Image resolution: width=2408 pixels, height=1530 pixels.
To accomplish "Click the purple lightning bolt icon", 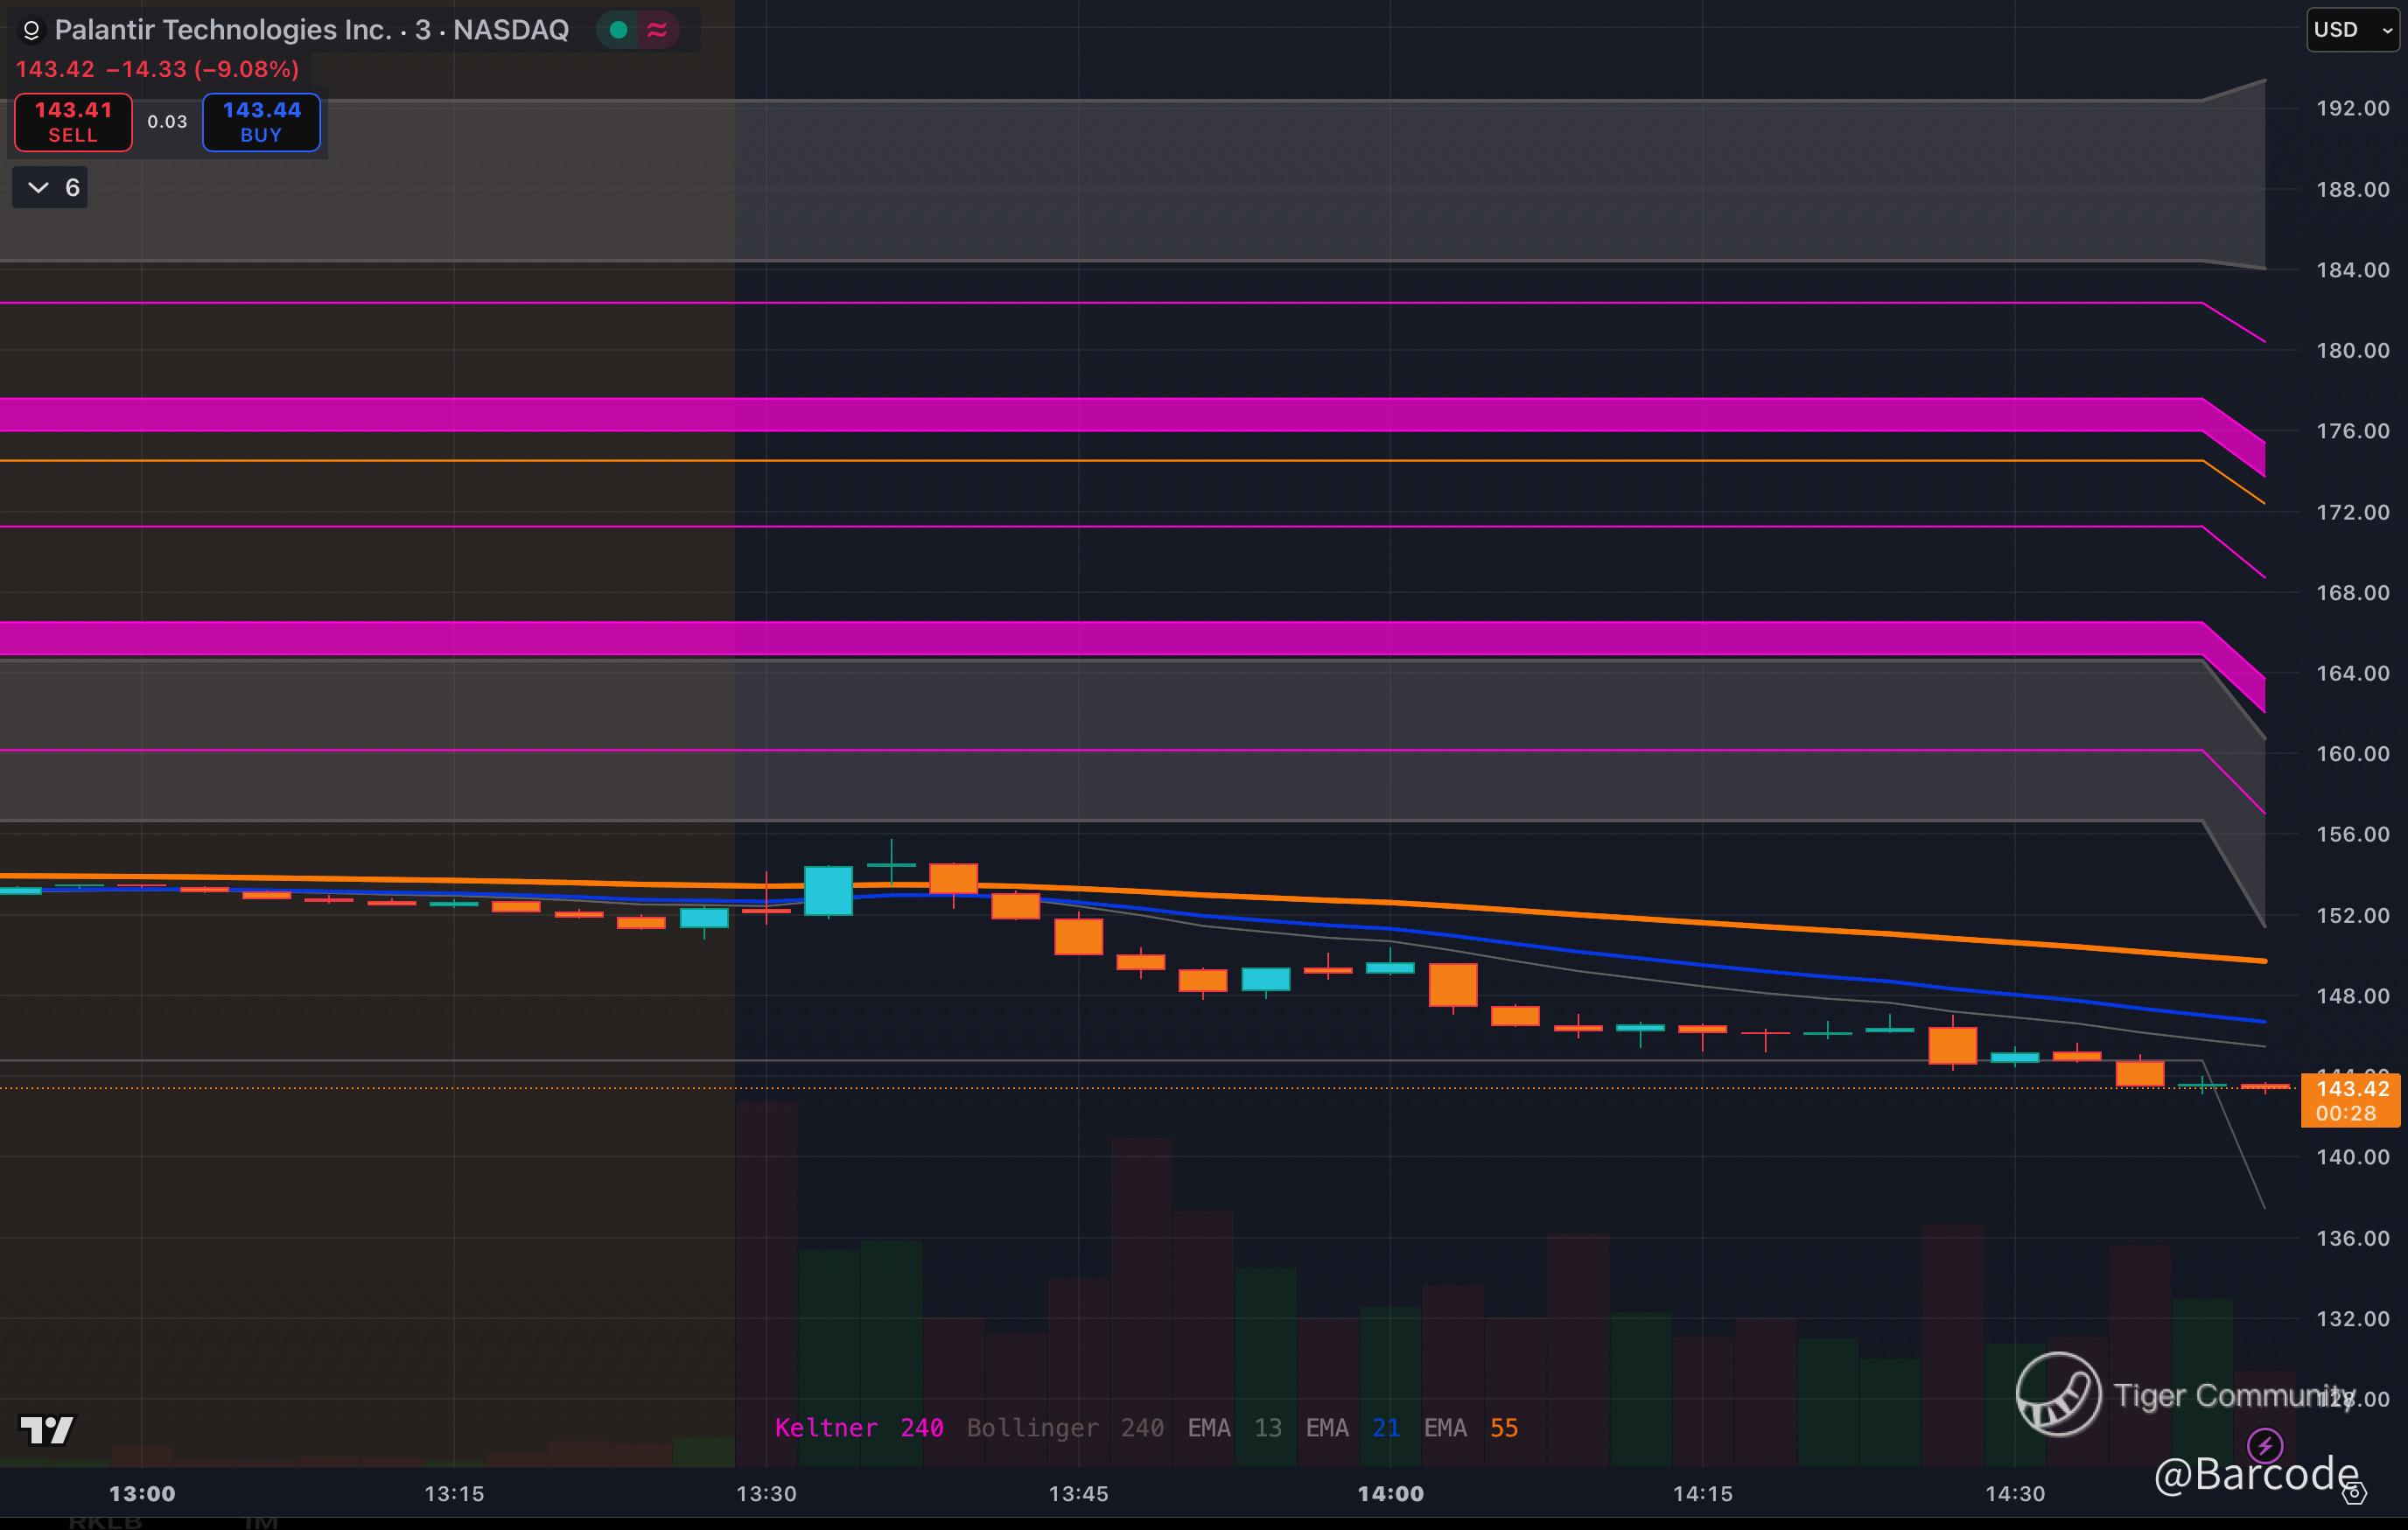I will point(2264,1445).
